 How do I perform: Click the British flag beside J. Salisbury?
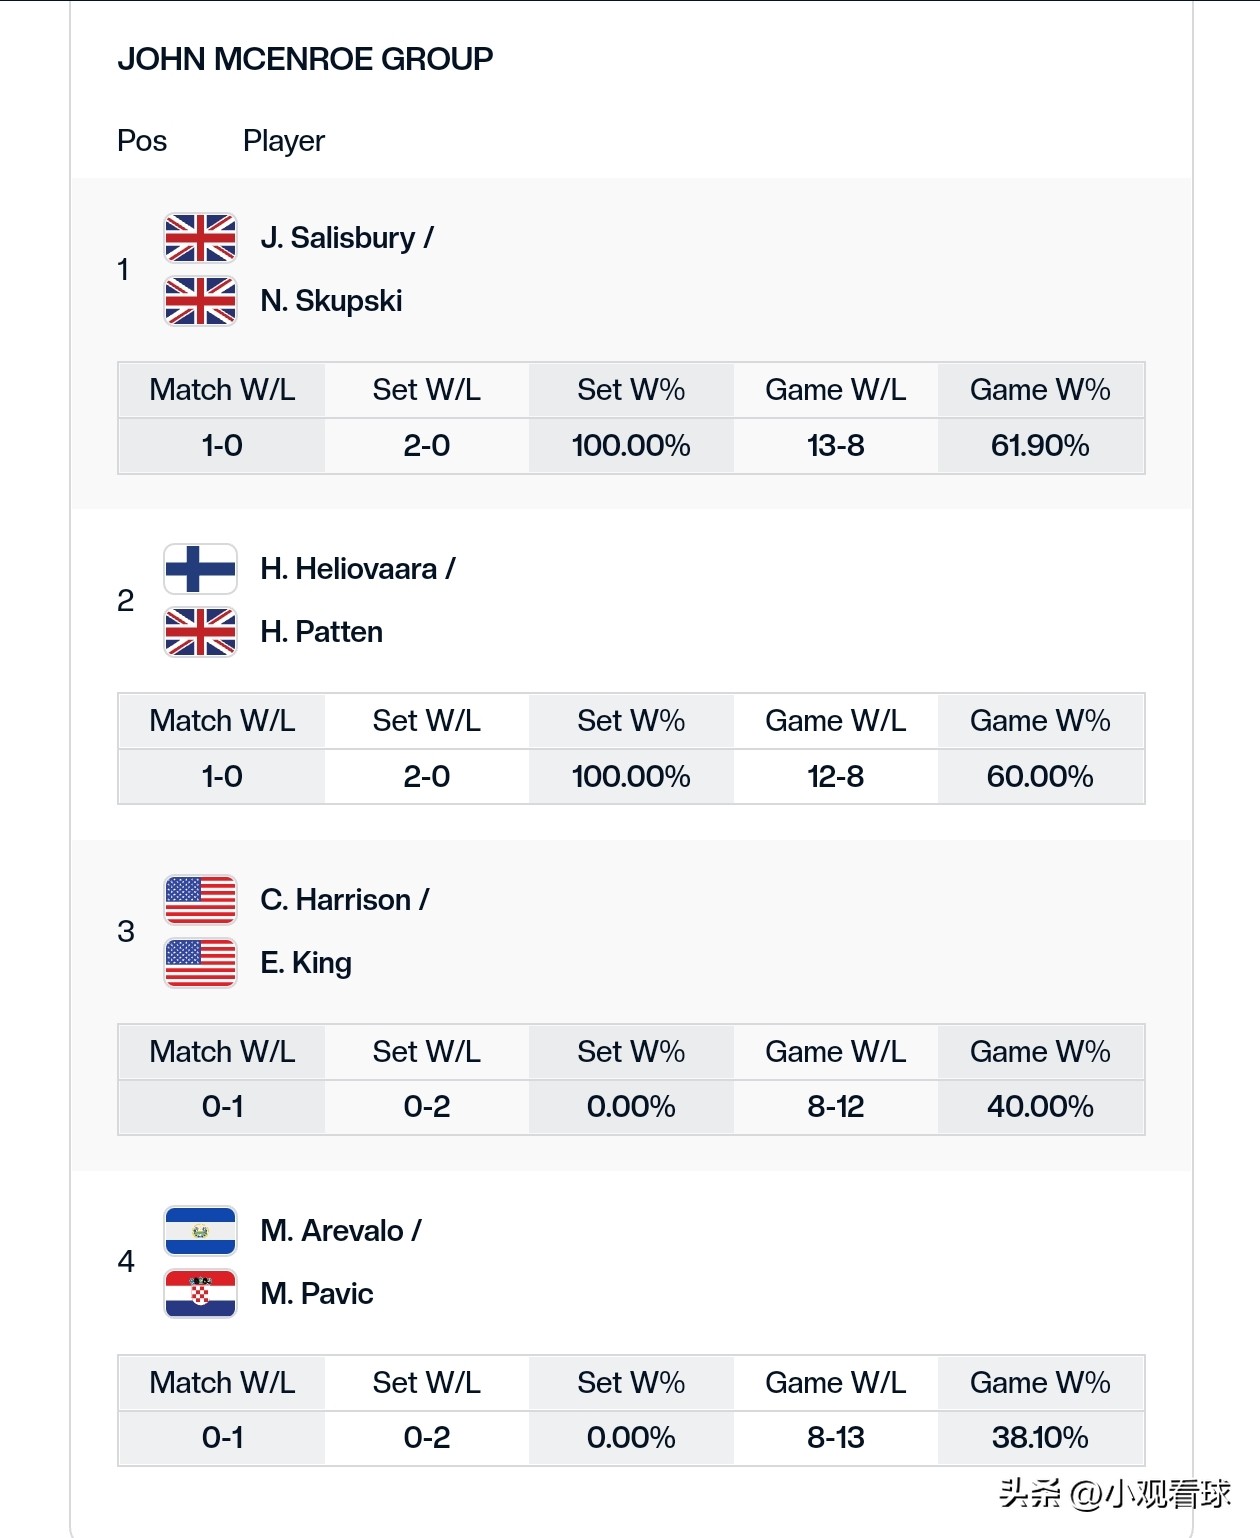point(200,238)
